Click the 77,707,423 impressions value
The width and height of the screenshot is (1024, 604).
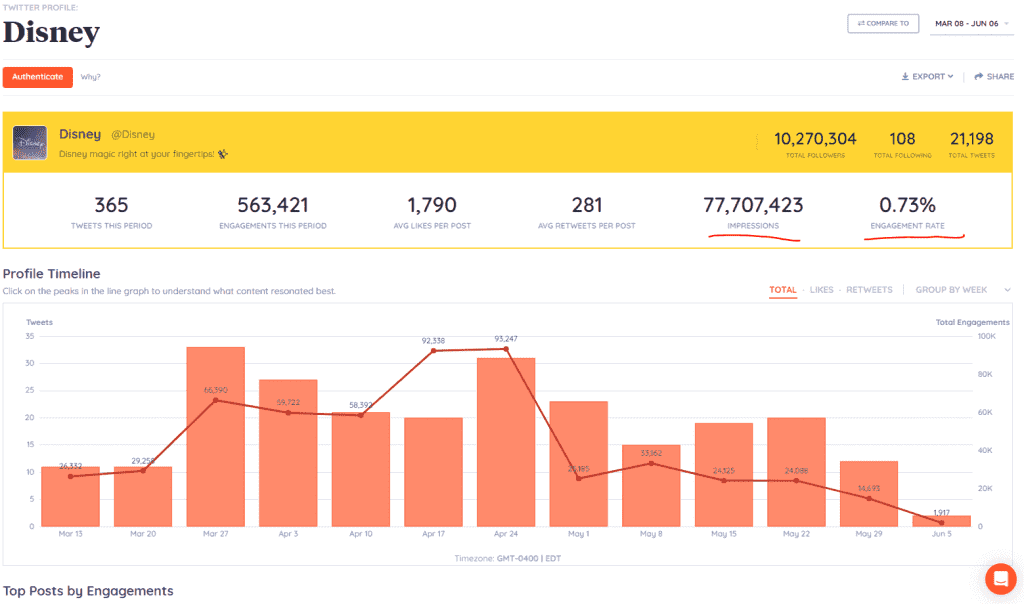pyautogui.click(x=753, y=205)
